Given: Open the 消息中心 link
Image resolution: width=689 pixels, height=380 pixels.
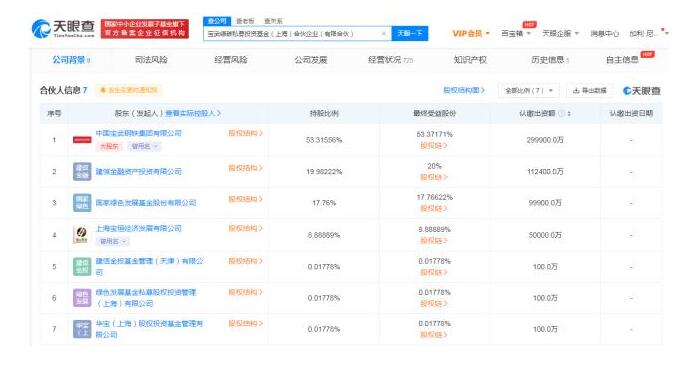Looking at the screenshot, I should click(x=604, y=33).
